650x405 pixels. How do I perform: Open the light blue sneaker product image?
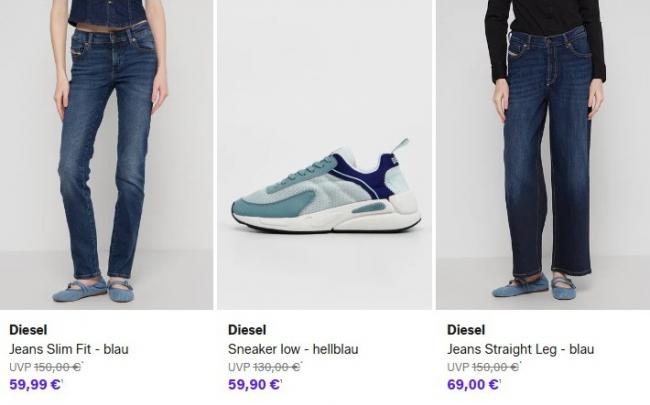point(325,190)
